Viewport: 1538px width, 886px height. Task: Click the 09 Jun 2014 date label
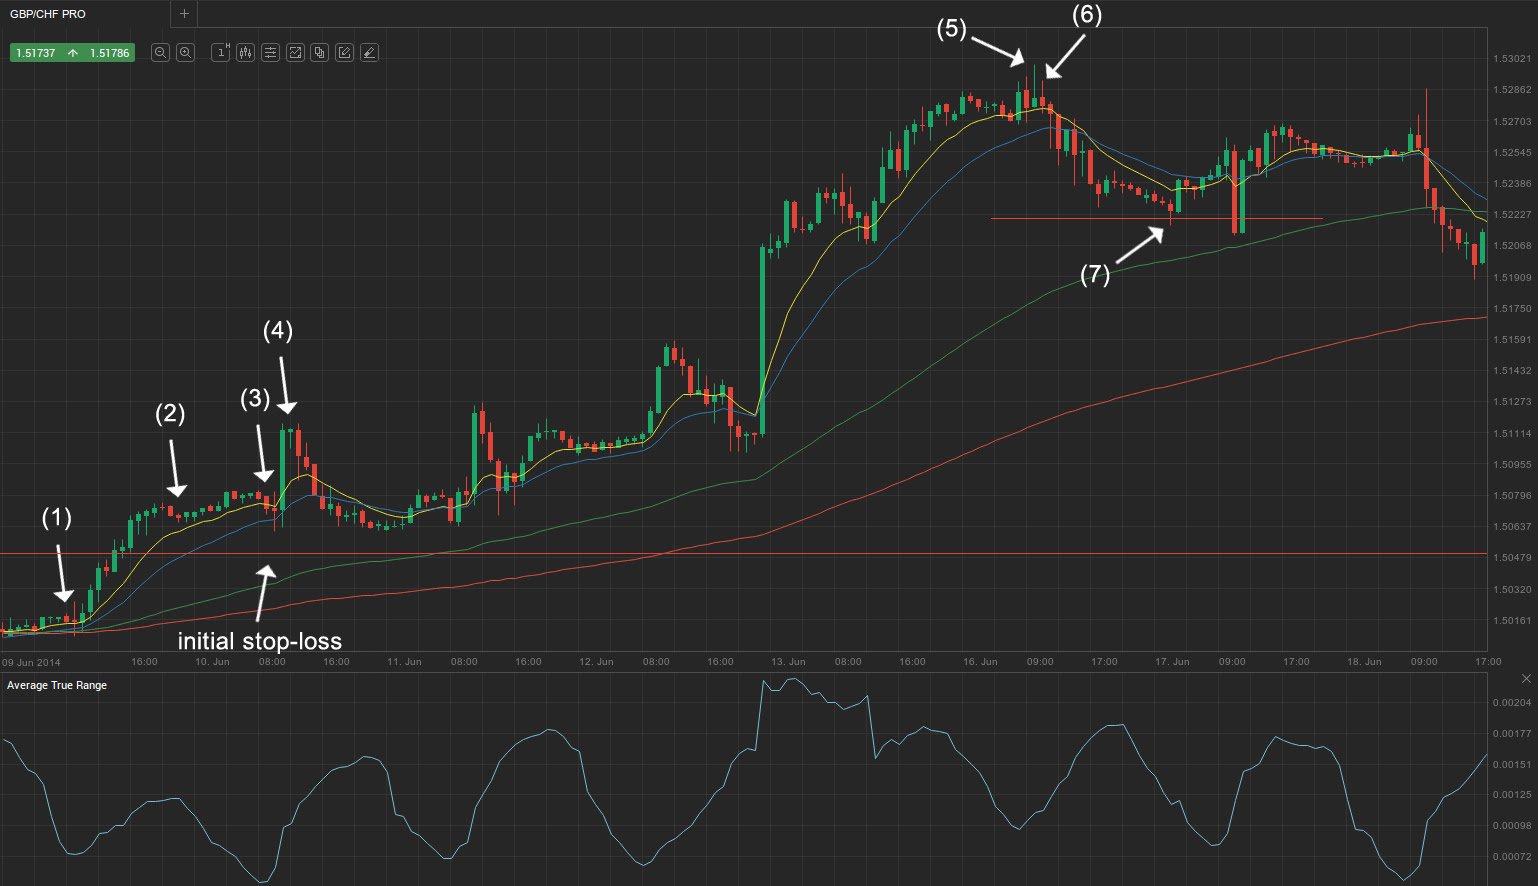click(x=31, y=662)
